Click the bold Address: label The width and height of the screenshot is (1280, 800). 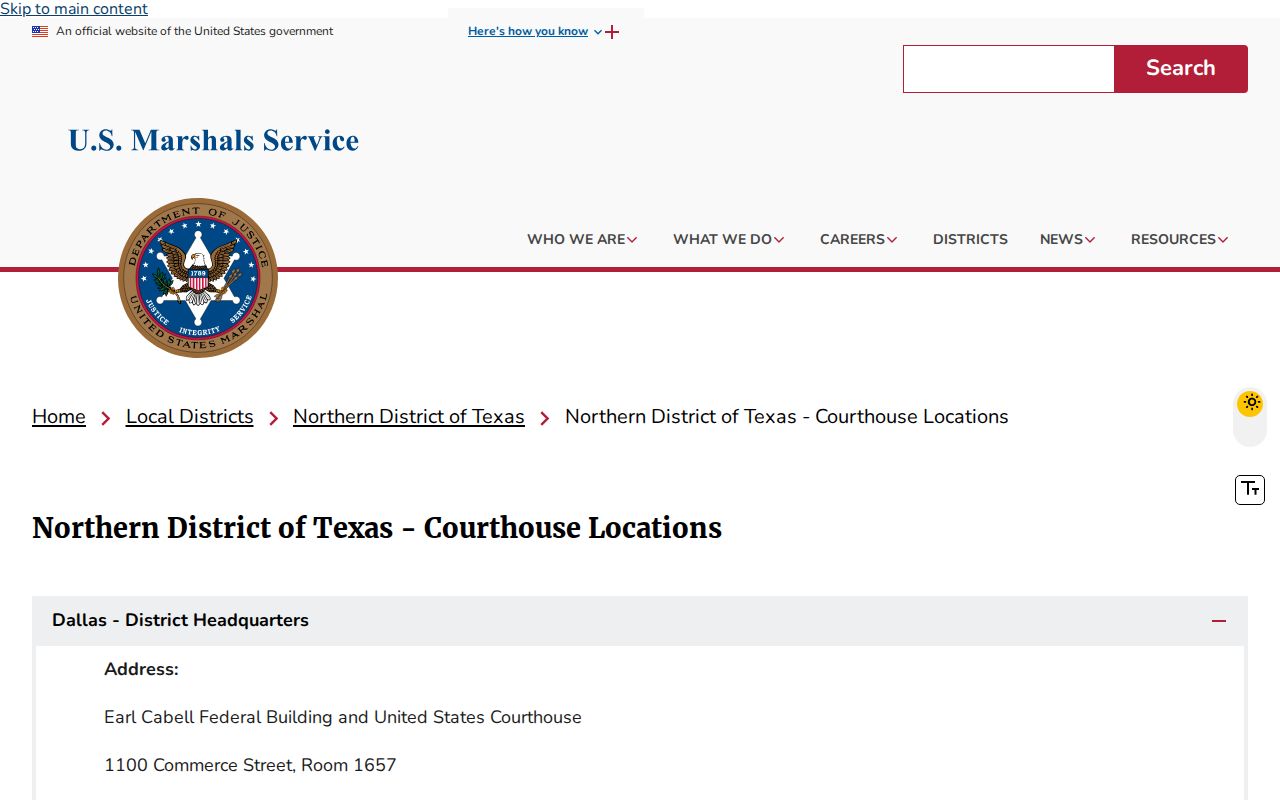(x=141, y=669)
